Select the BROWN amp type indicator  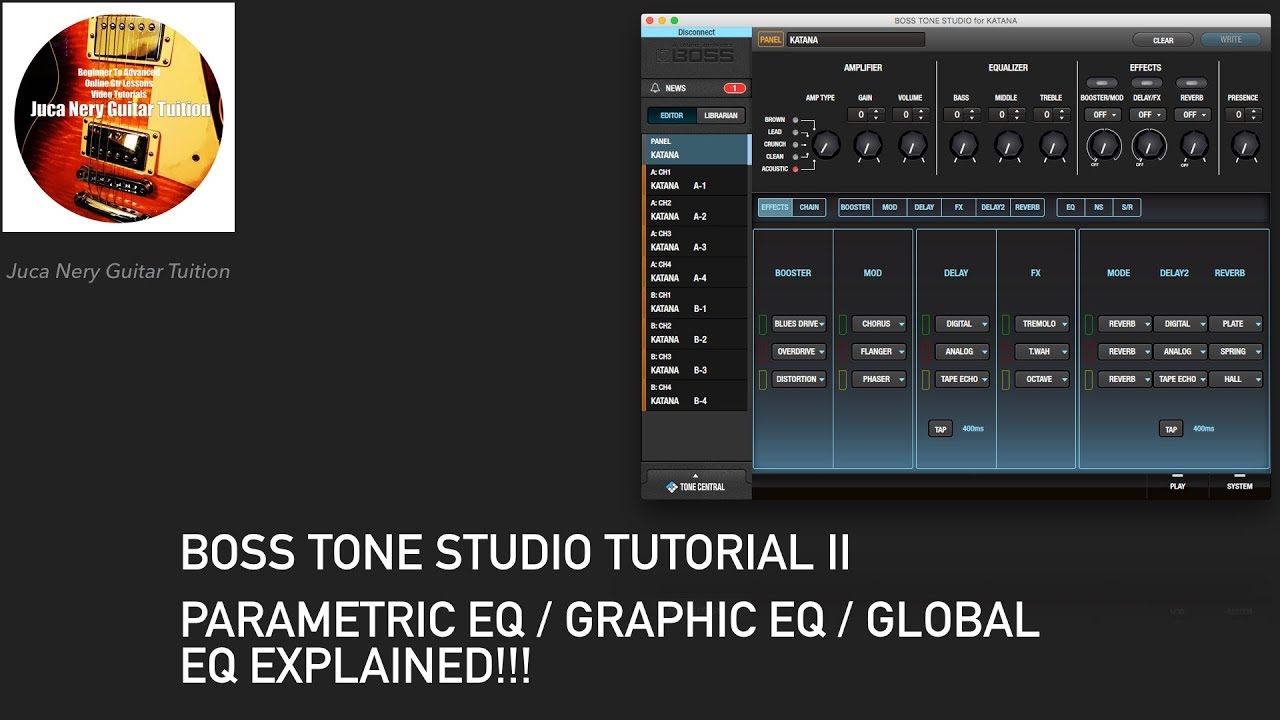tap(796, 120)
